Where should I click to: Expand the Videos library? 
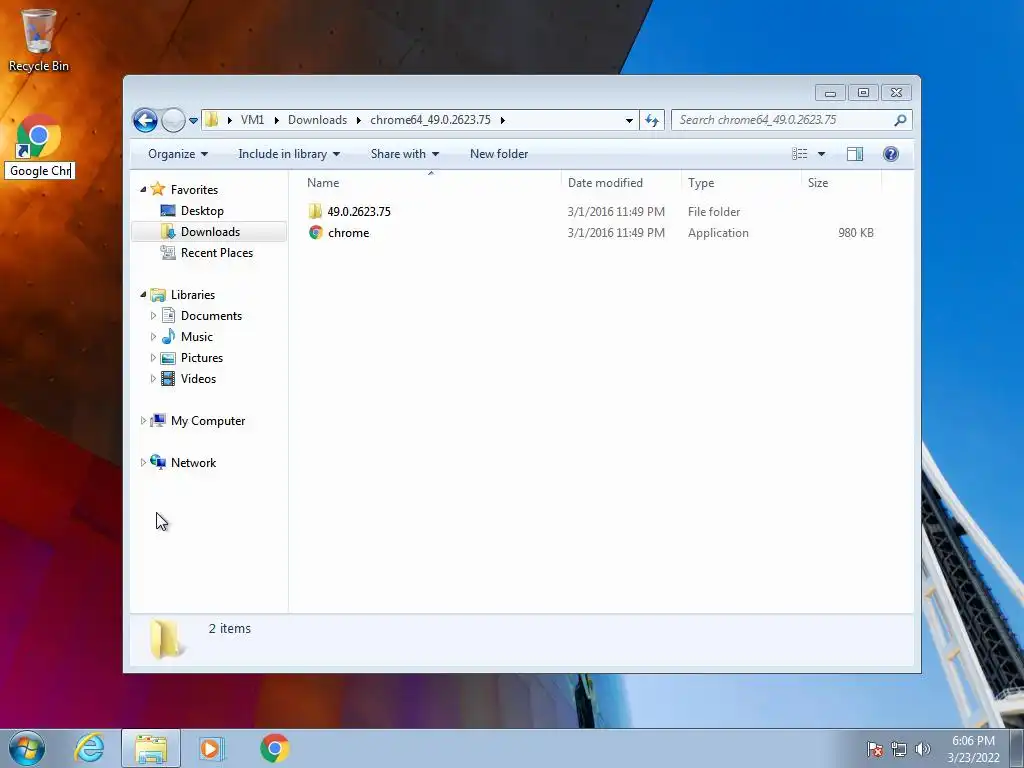tap(153, 379)
